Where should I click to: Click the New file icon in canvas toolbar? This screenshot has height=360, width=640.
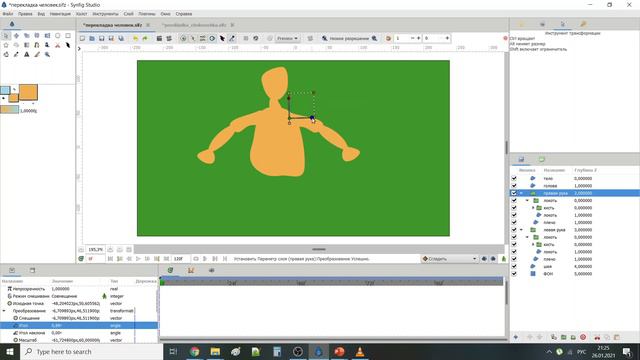click(x=82, y=38)
